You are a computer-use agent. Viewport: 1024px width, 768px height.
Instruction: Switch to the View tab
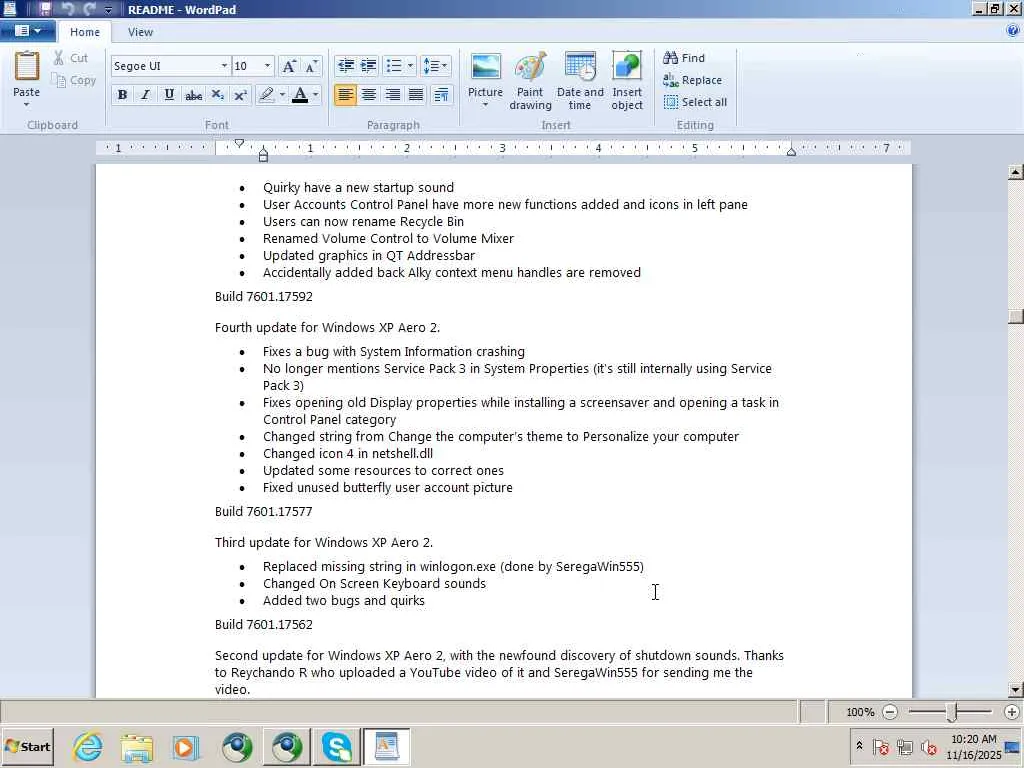click(140, 32)
